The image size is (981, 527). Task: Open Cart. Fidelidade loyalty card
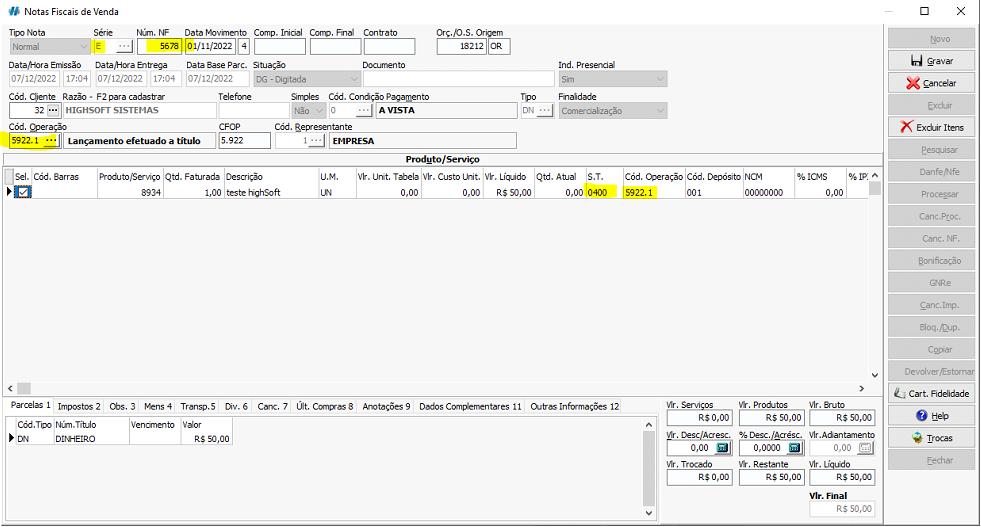931,393
